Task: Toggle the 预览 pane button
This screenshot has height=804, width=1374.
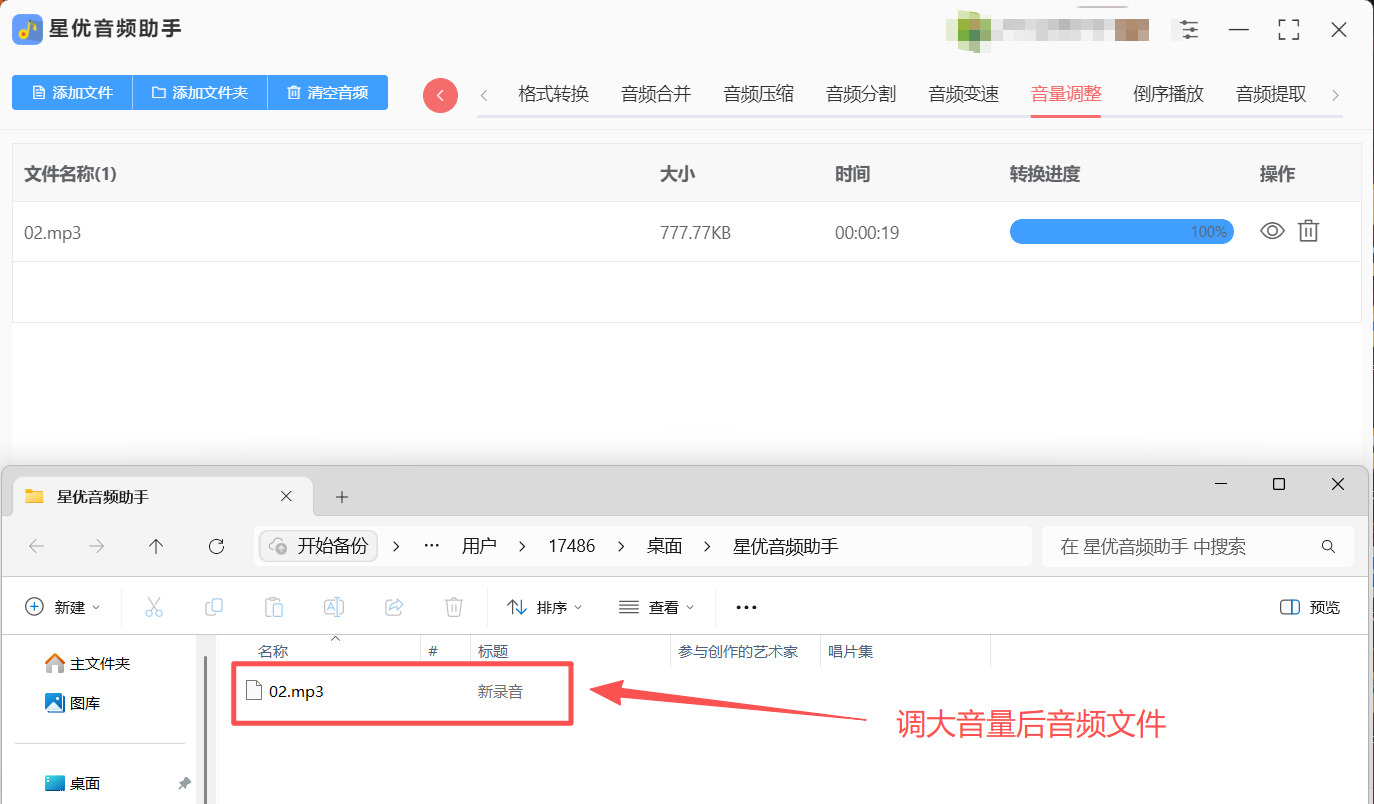Action: tap(1310, 607)
